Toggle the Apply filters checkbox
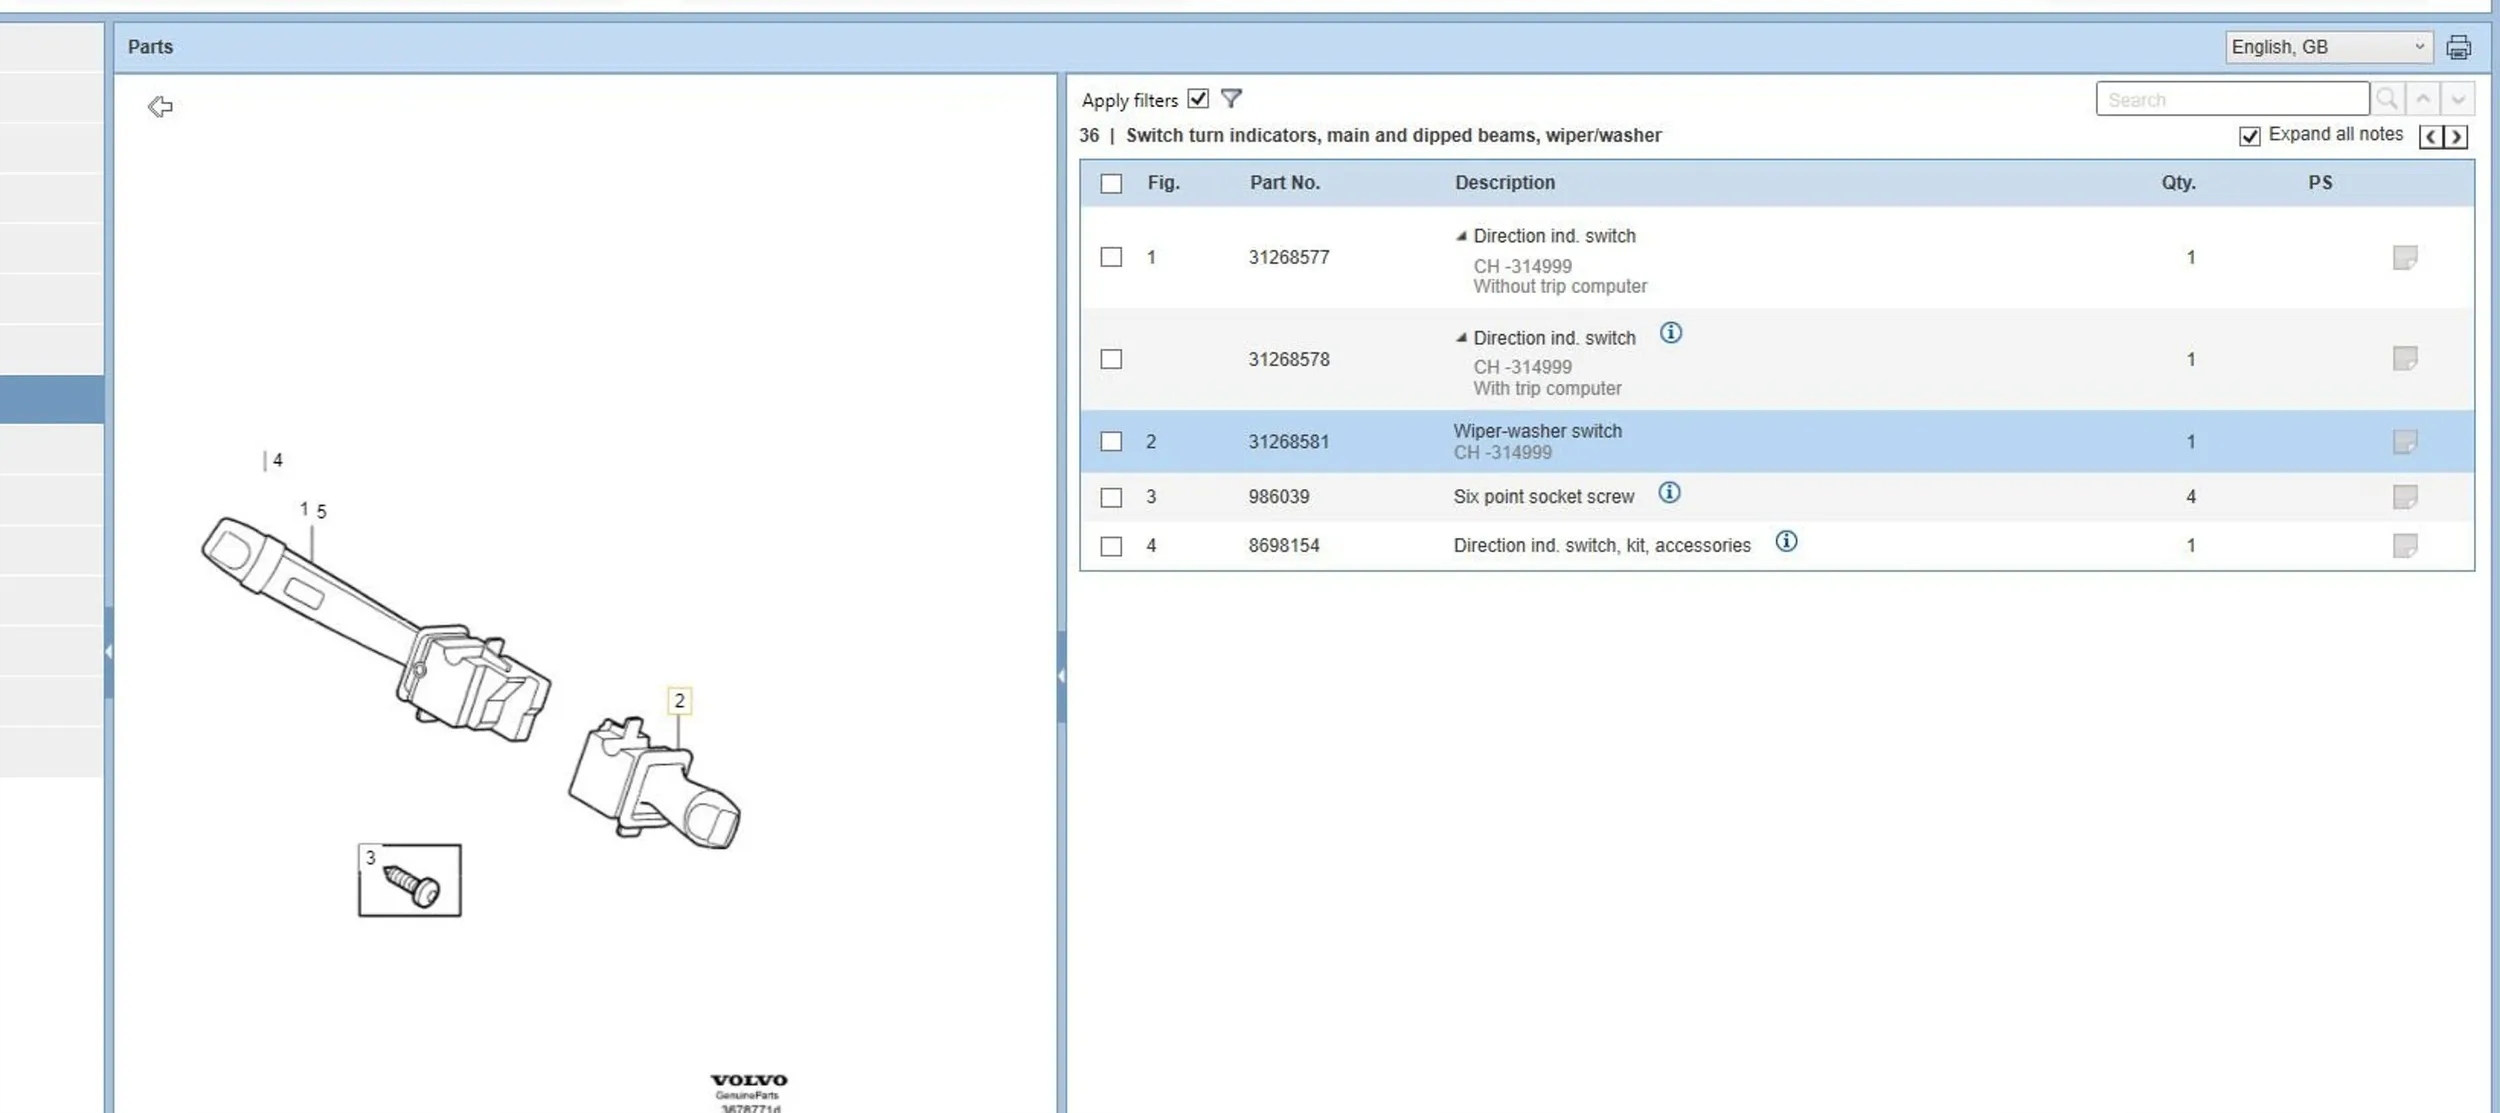This screenshot has height=1113, width=2500. pos(1198,98)
